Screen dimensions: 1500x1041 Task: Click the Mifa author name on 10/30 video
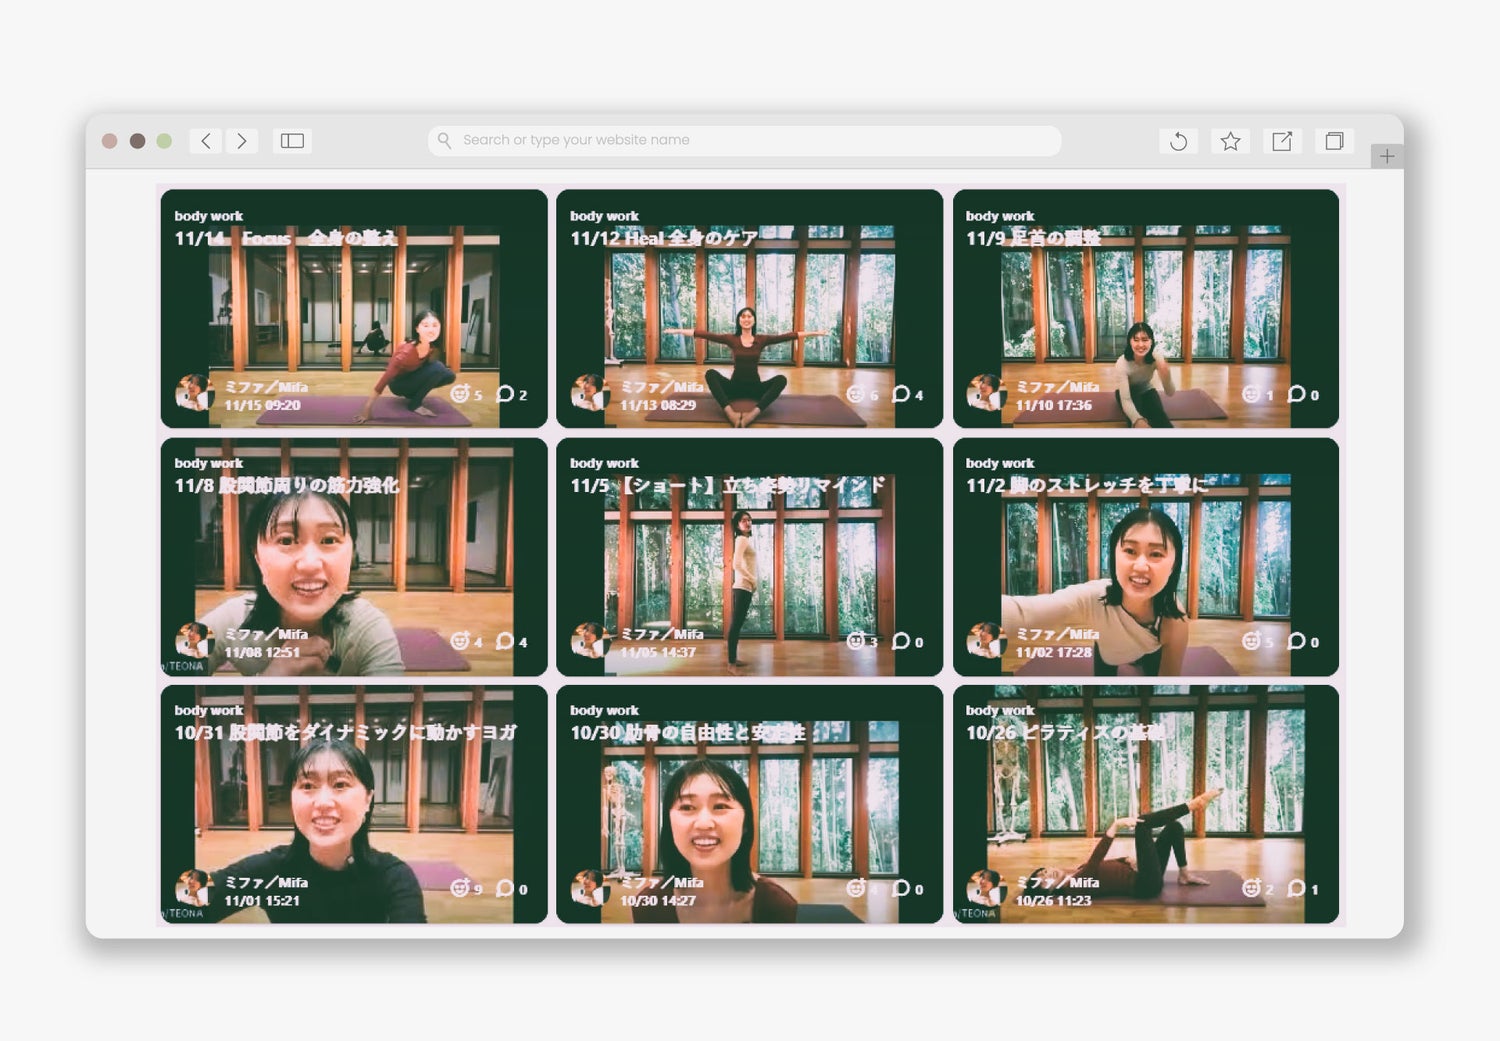point(662,882)
